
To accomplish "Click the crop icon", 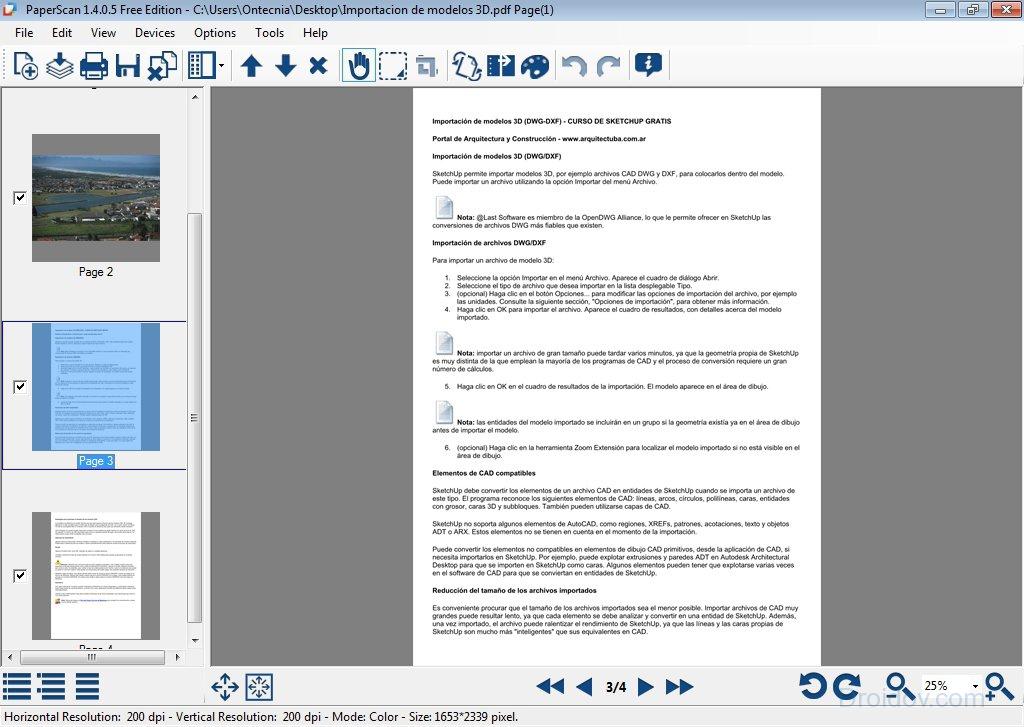I will [x=426, y=66].
